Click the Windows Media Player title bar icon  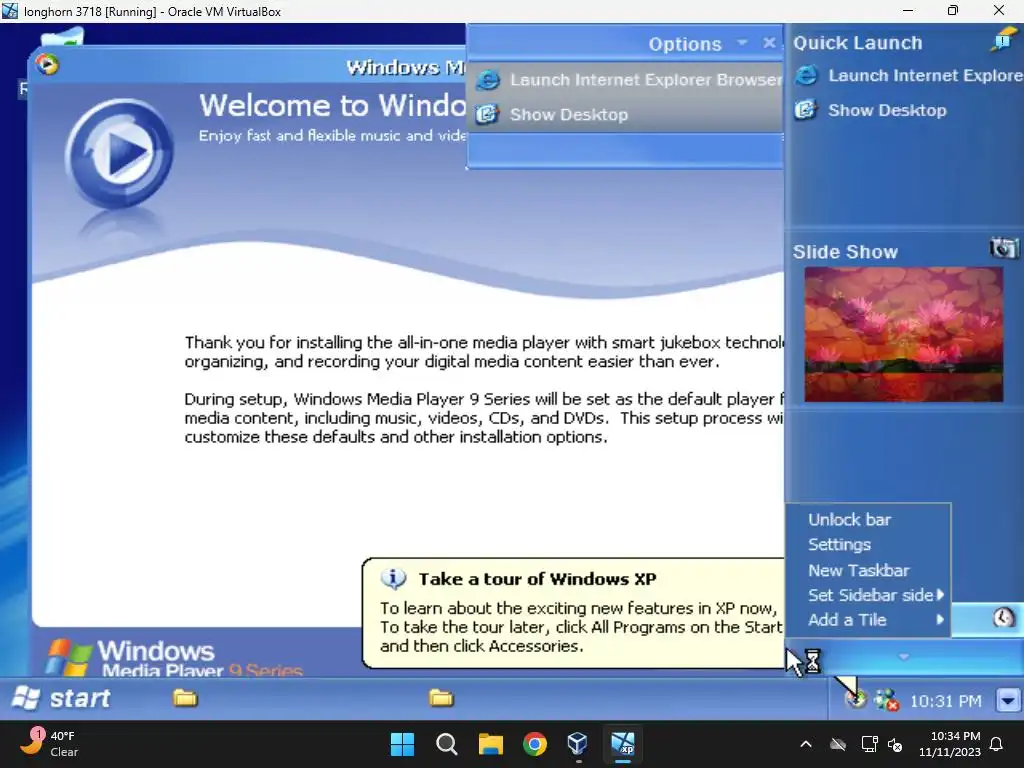pyautogui.click(x=47, y=64)
